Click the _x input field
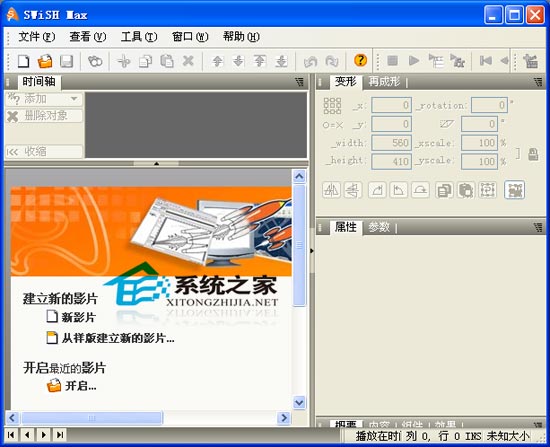The height and width of the screenshot is (447, 550). [391, 105]
